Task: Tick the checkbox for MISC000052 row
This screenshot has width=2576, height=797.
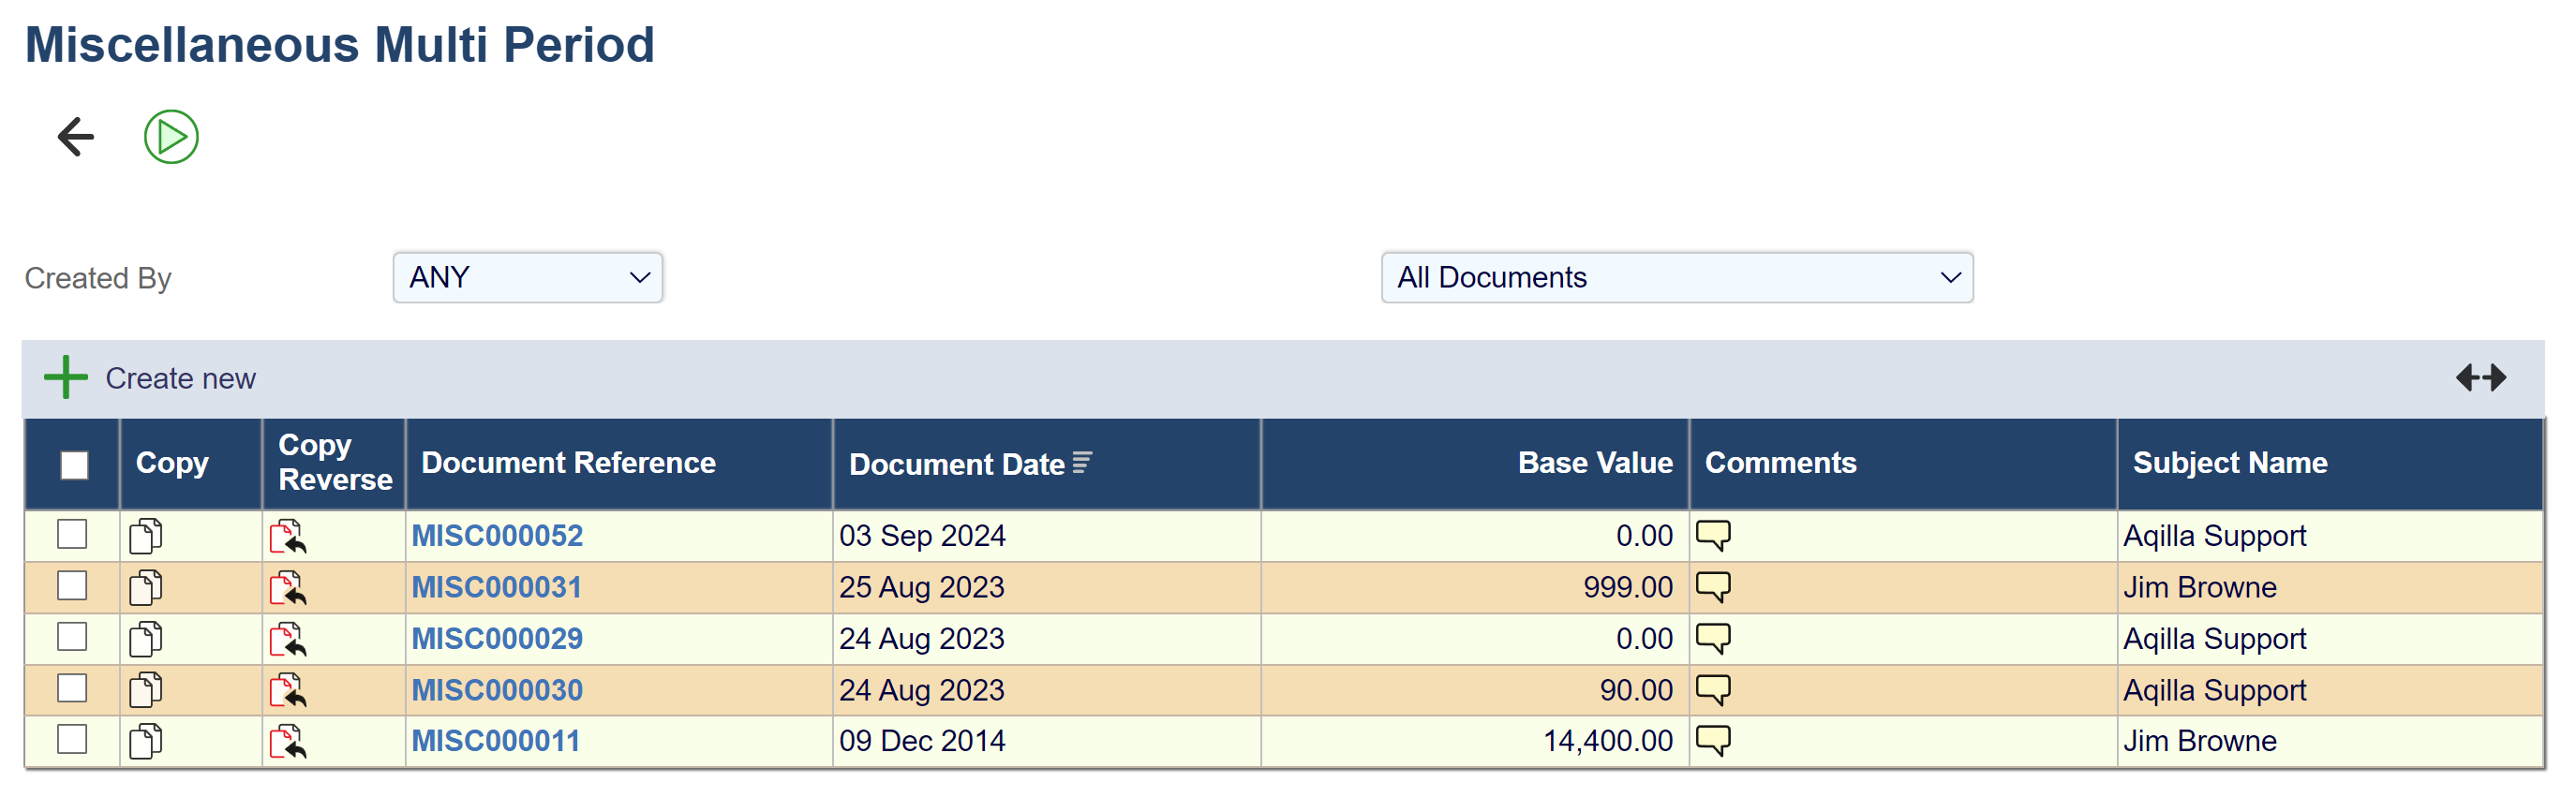Action: pos(72,535)
